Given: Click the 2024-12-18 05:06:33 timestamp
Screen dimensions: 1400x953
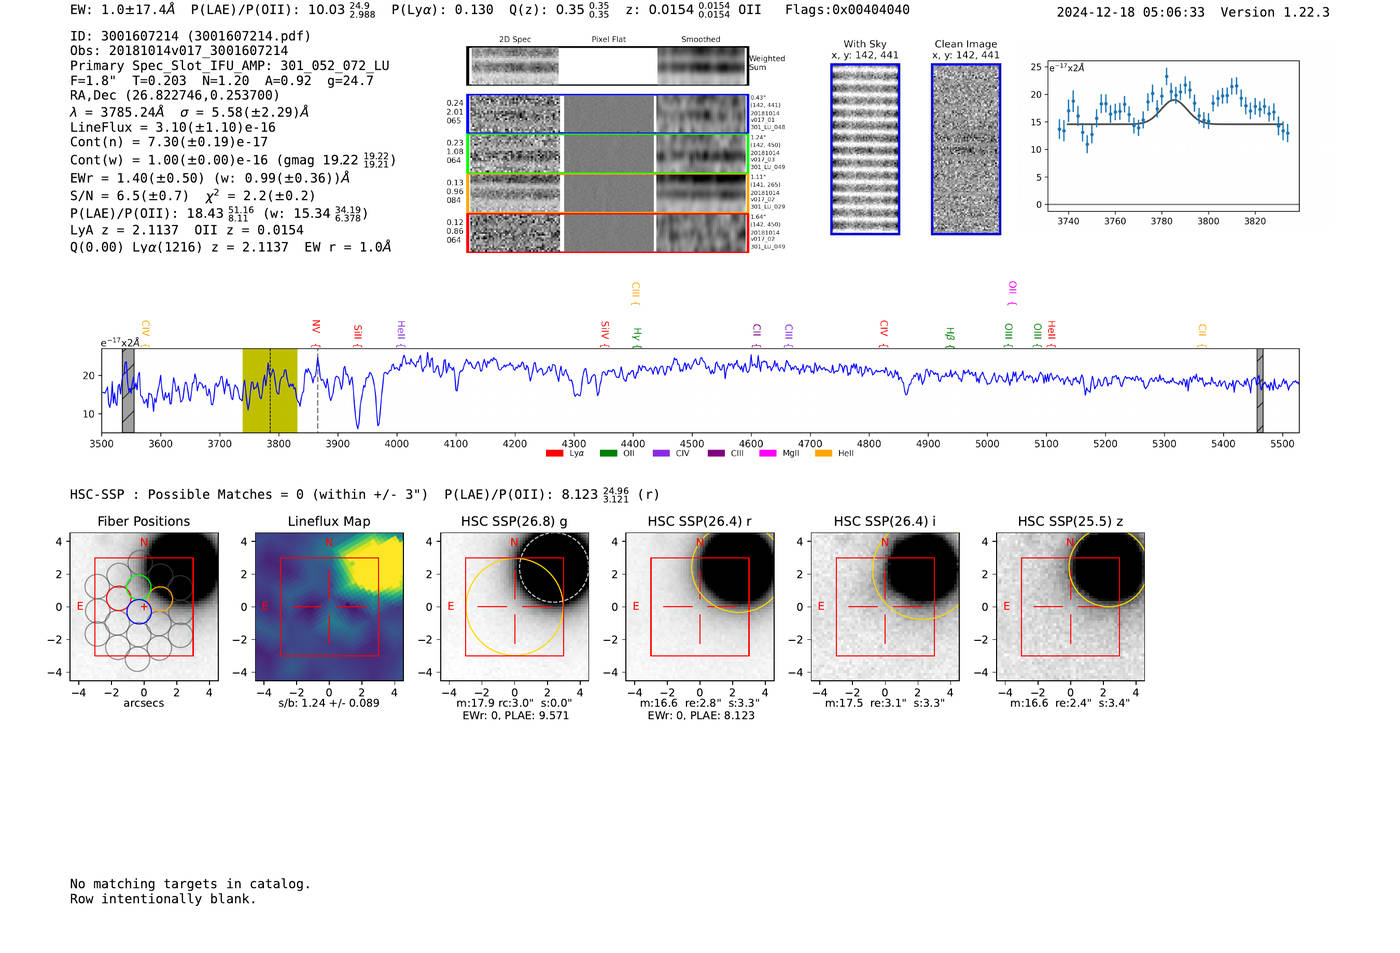Looking at the screenshot, I should coord(1130,12).
